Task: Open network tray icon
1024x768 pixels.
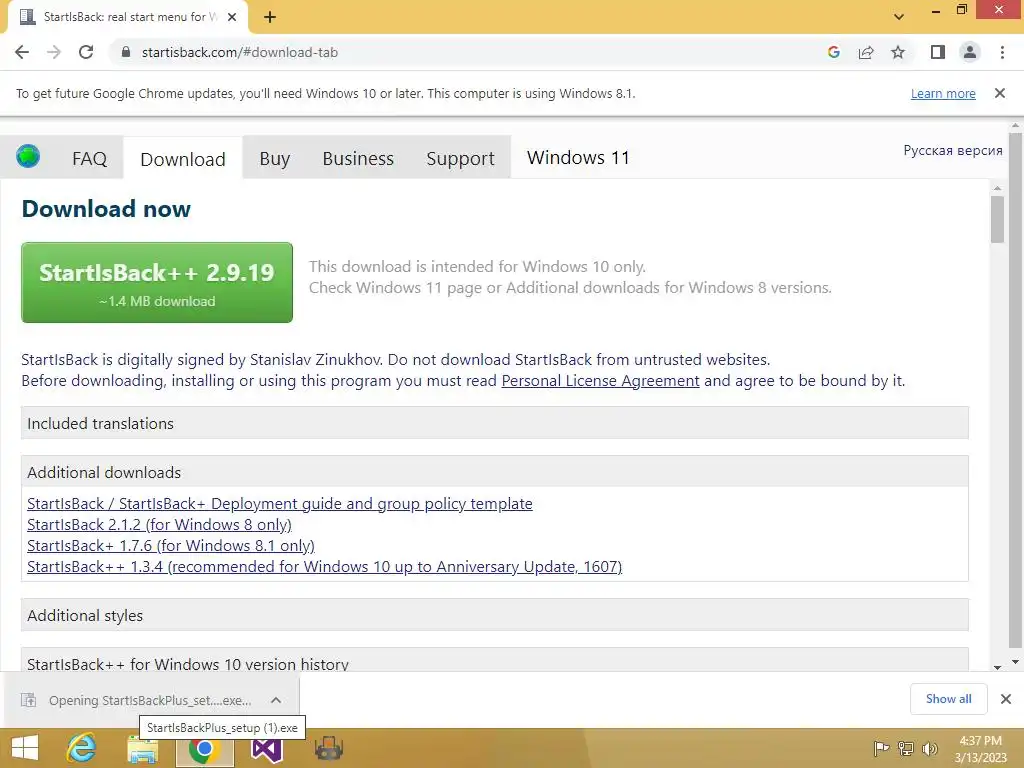Action: [906, 748]
